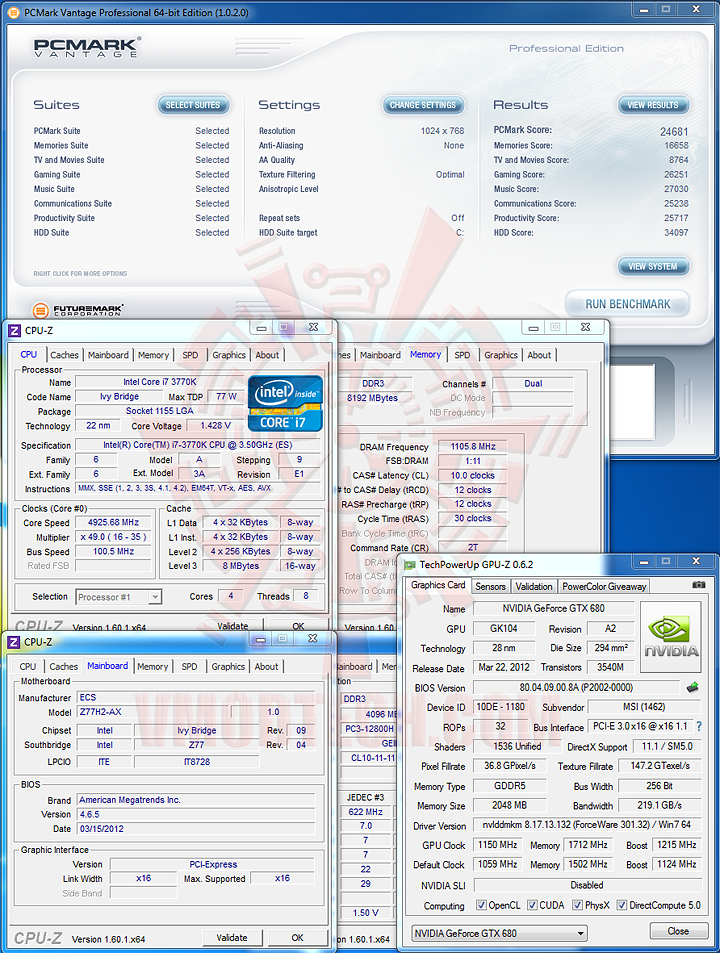Click the Select Suites button
The width and height of the screenshot is (720, 953).
click(x=193, y=105)
